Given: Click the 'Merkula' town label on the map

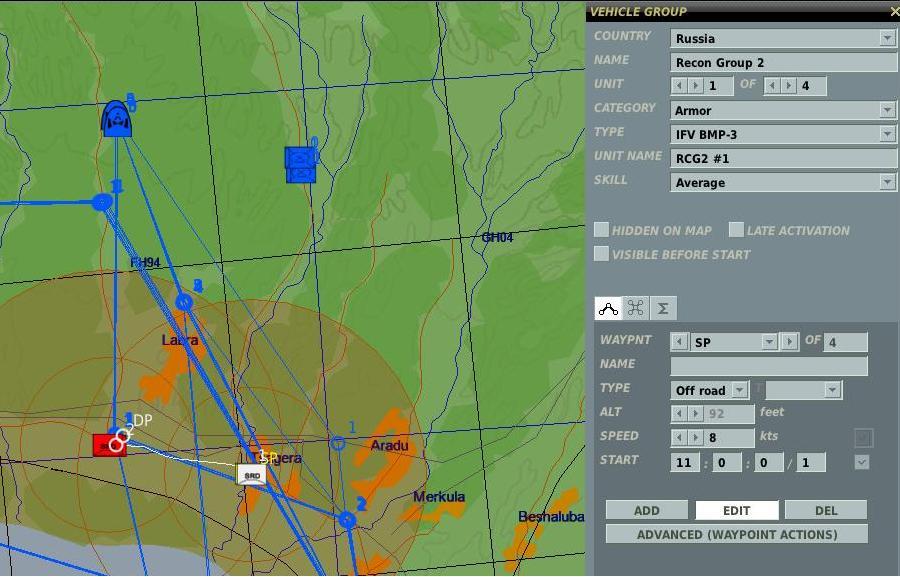Looking at the screenshot, I should coord(439,497).
